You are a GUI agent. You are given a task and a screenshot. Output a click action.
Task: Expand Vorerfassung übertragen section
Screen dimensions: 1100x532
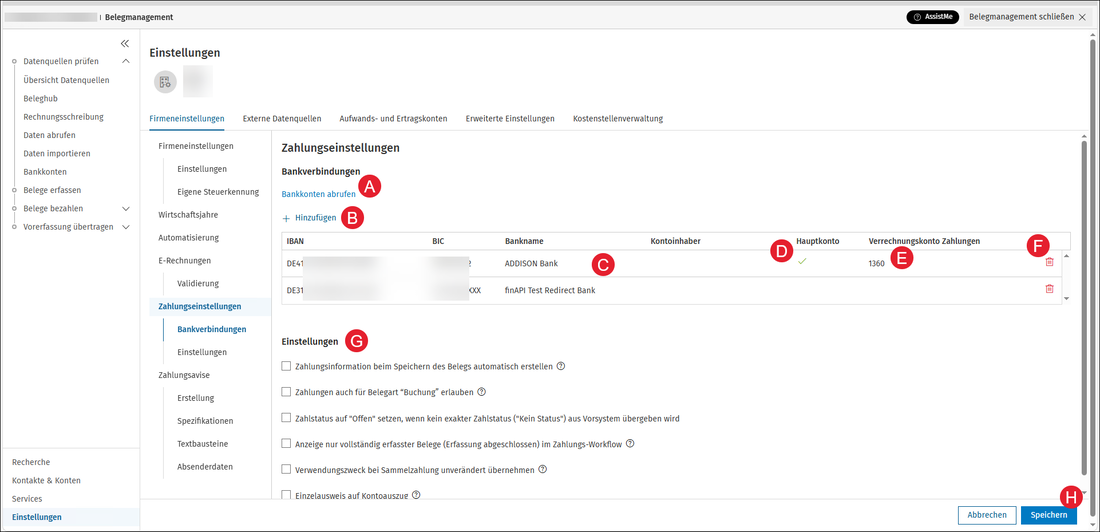[126, 227]
